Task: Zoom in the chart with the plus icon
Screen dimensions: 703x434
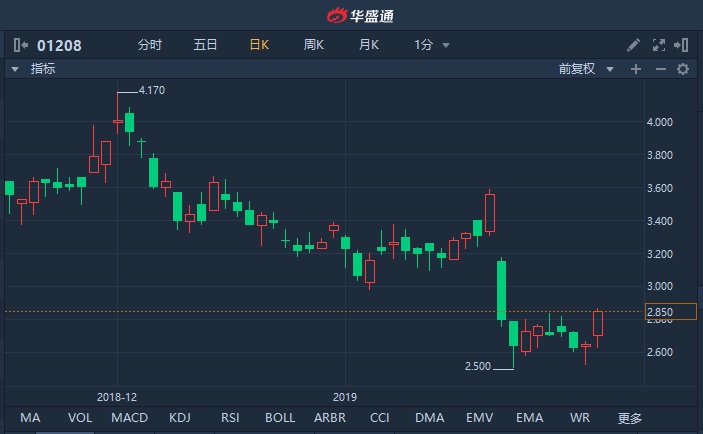Action: coord(636,69)
